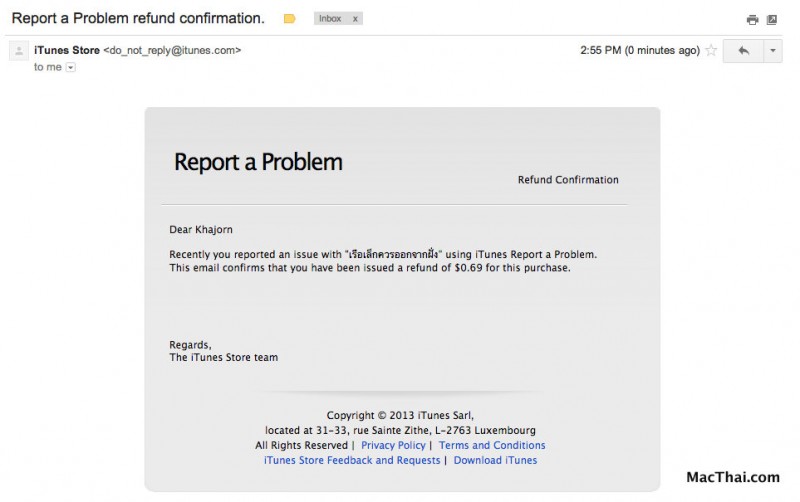Image resolution: width=800 pixels, height=502 pixels.
Task: Click the sender's profile avatar
Action: coord(18,51)
